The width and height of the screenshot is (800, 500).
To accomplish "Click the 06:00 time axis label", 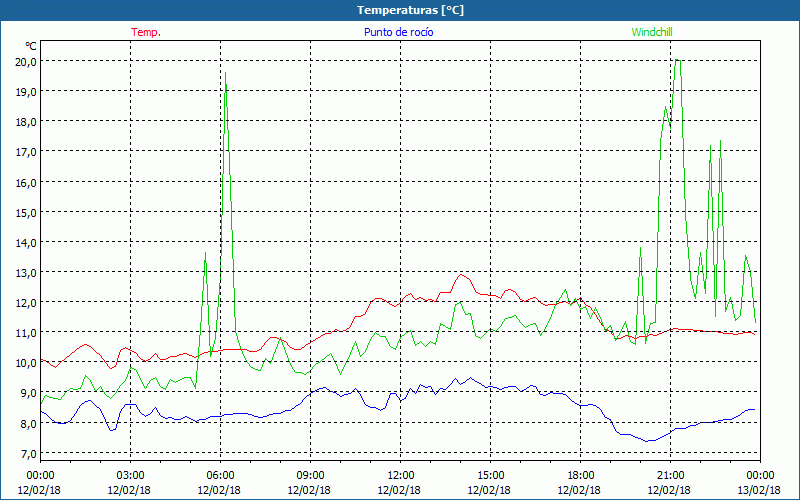I will click(220, 476).
